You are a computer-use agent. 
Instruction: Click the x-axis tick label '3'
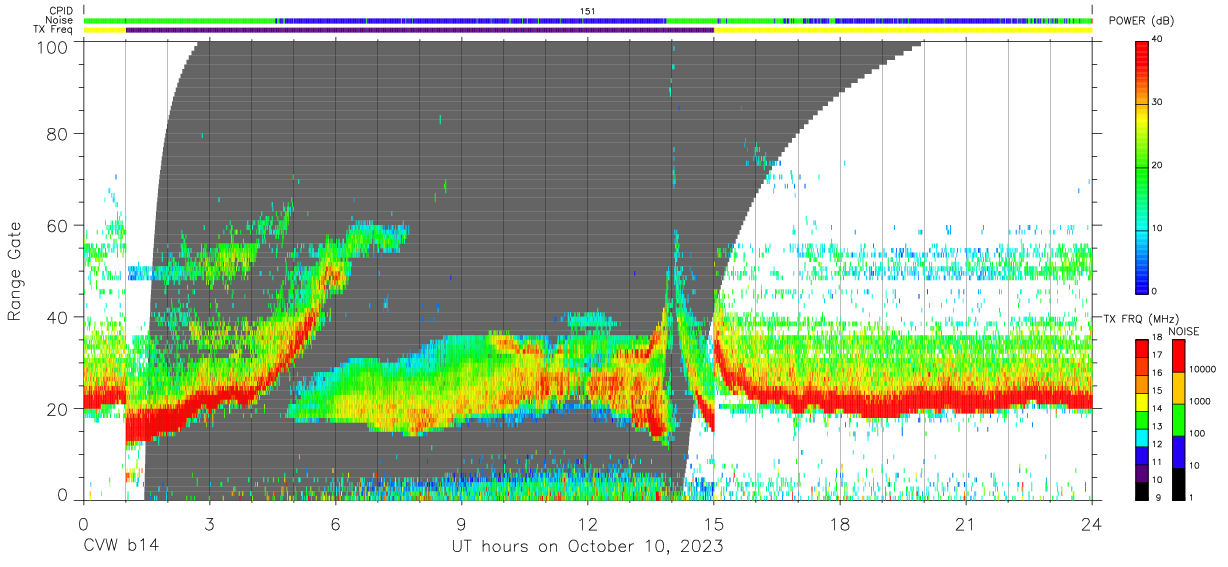[209, 523]
